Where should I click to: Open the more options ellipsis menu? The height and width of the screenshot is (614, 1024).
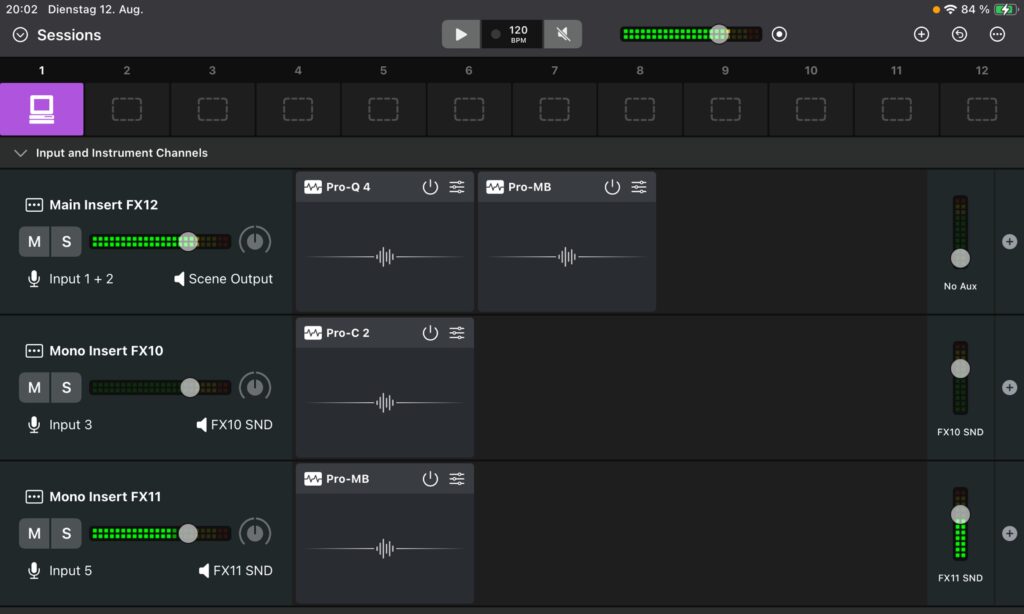[997, 34]
